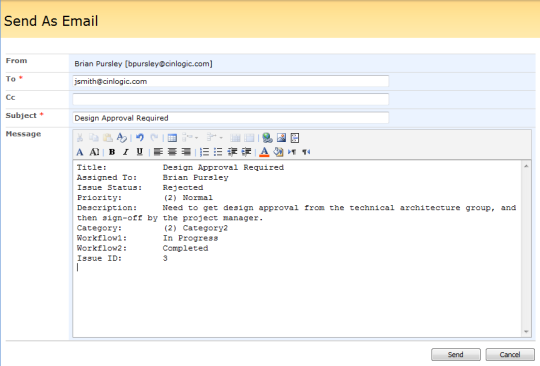
Task: Click the Paste icon in editor toolbar
Action: pyautogui.click(x=108, y=138)
